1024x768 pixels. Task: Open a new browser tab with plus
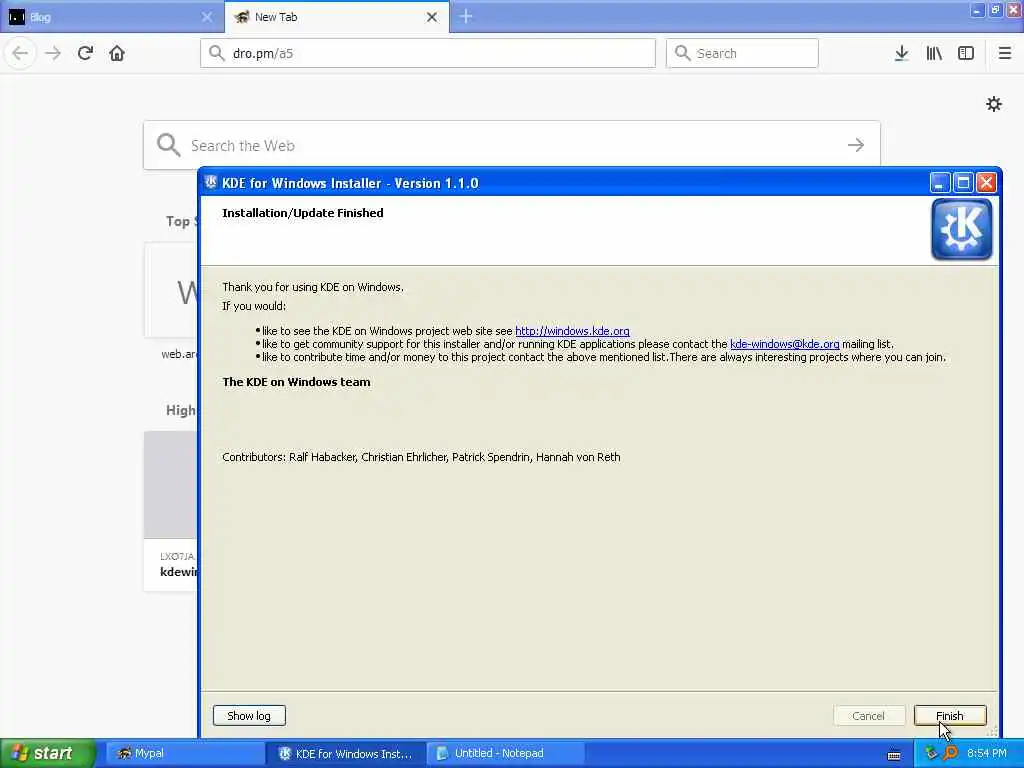point(466,16)
